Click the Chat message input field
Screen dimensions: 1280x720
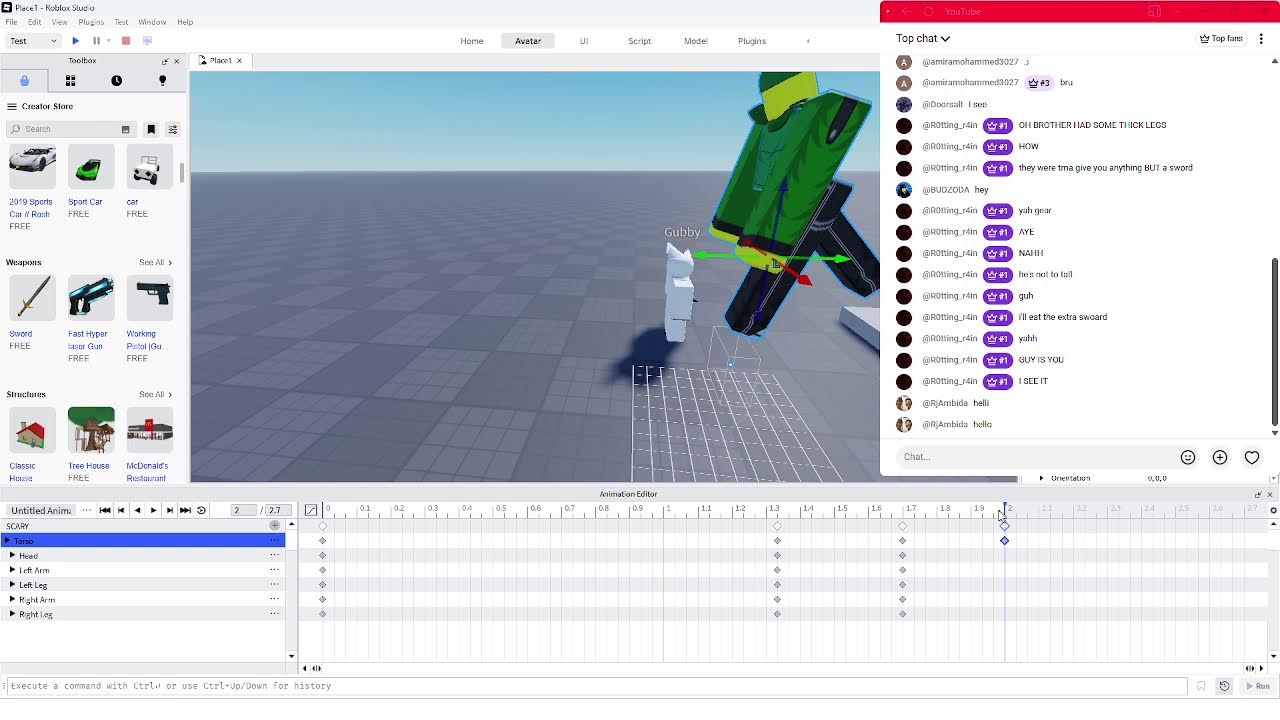(x=1034, y=457)
